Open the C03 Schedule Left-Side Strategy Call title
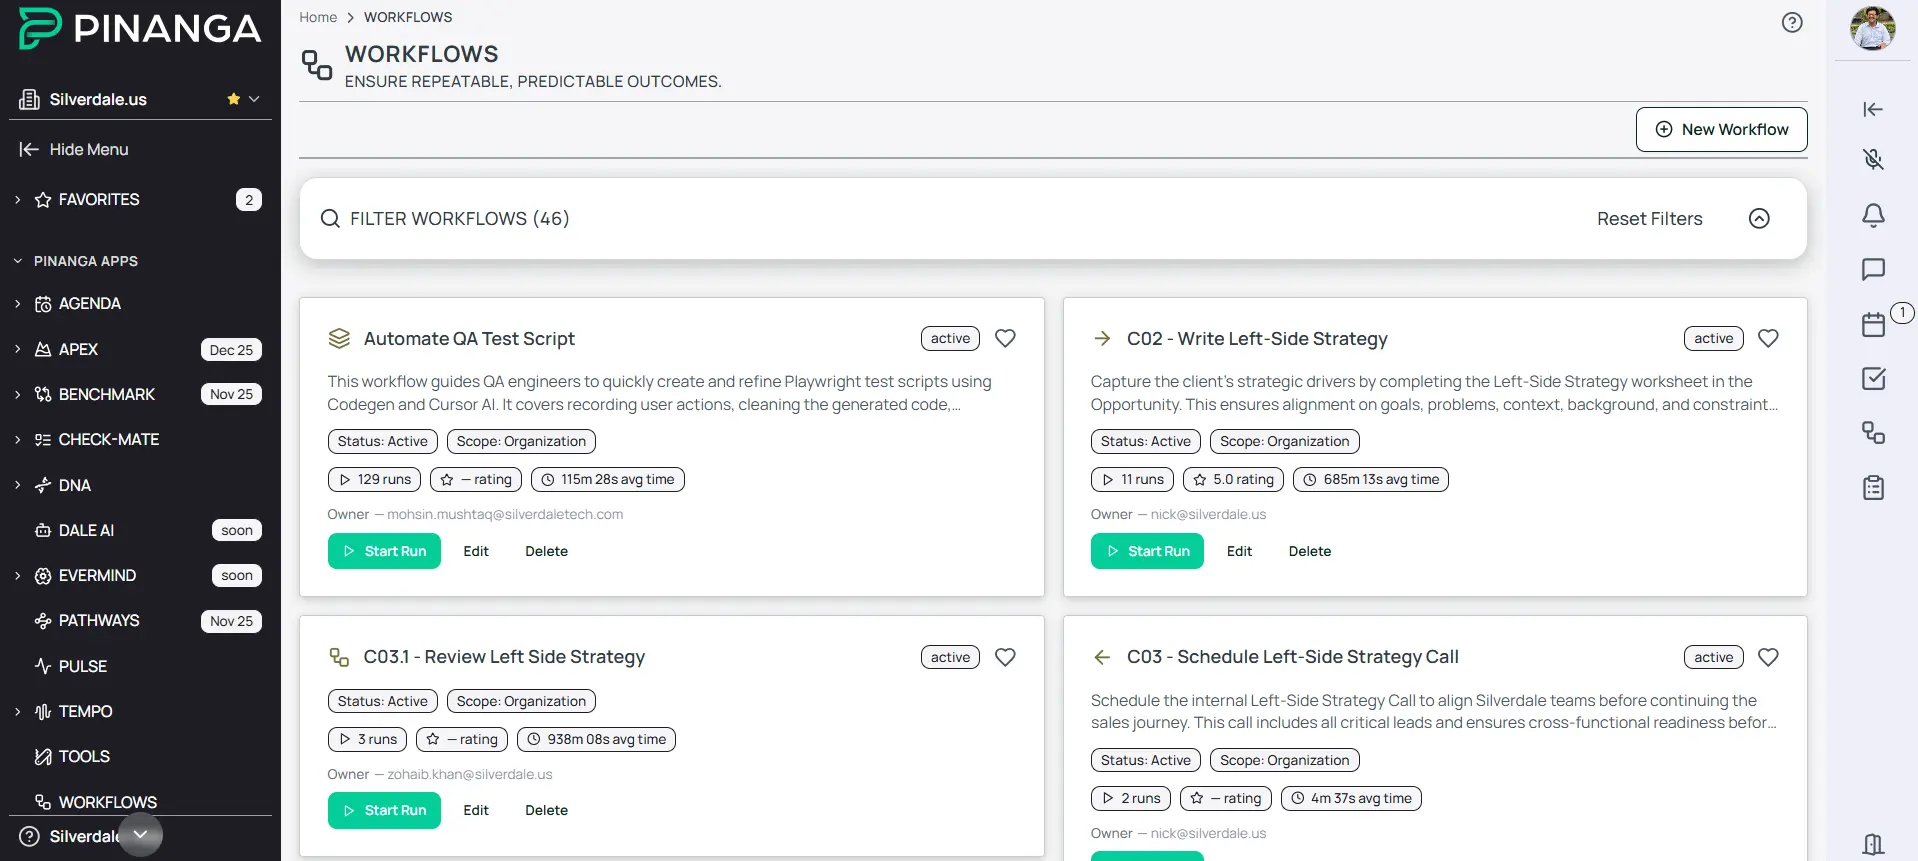 (1292, 657)
